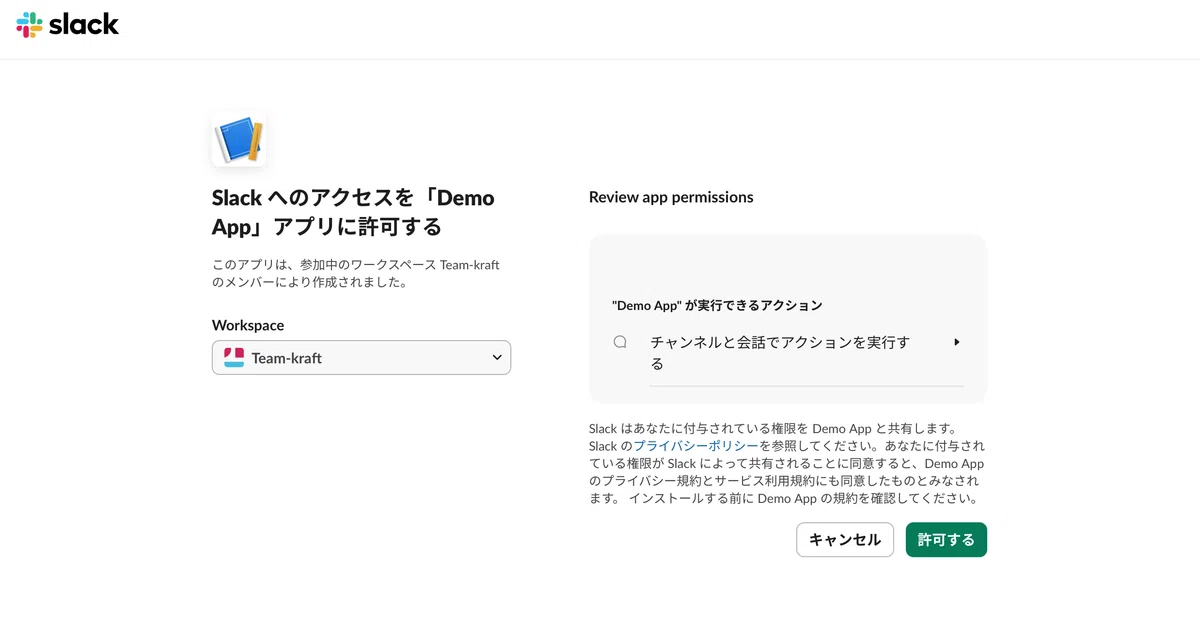Viewport: 1200px width, 621px height.
Task: Expand チャンネルと会話でアクションを実行する permission row
Action: tap(788, 354)
